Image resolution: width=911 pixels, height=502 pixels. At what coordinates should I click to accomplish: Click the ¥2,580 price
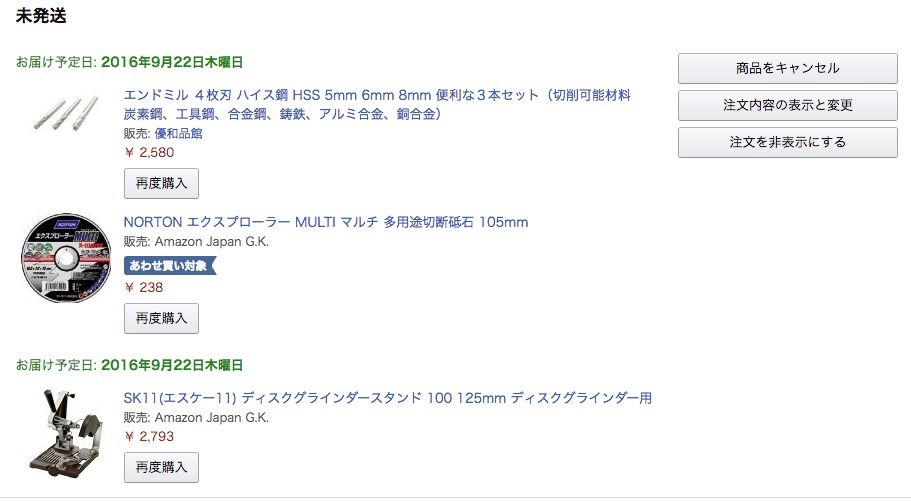[x=149, y=153]
